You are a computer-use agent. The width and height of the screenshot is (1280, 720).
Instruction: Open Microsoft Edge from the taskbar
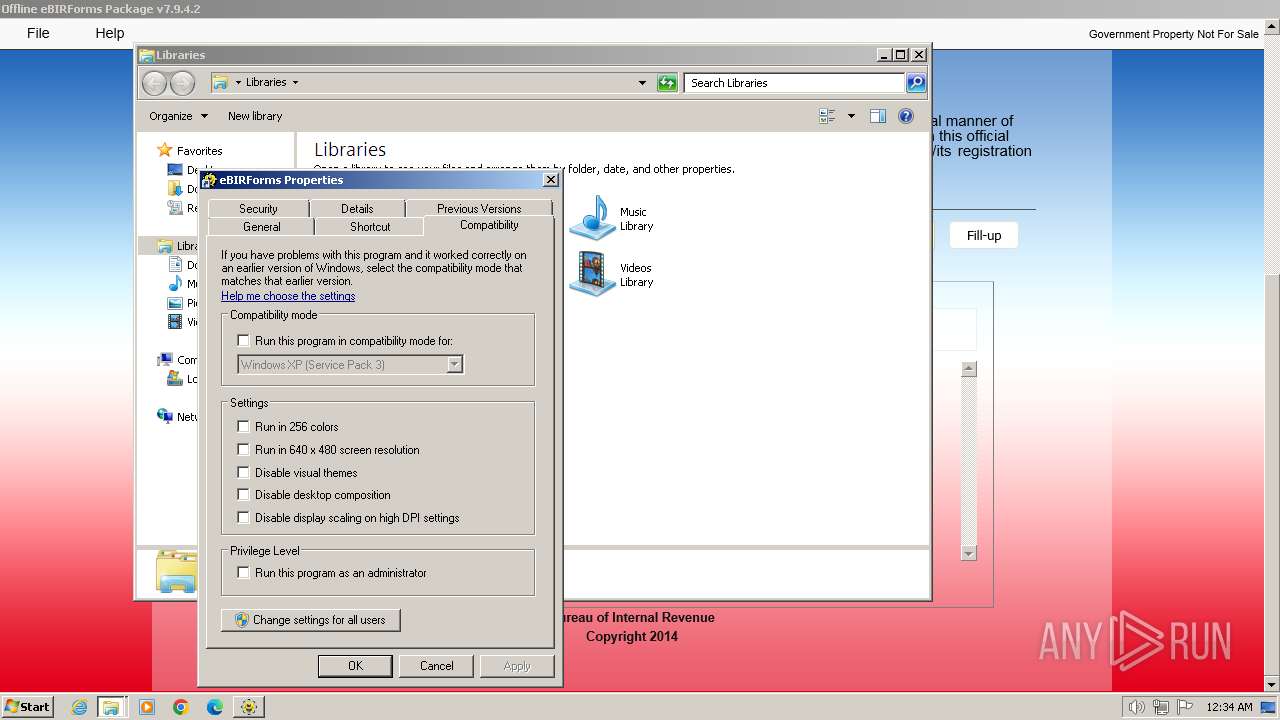[215, 707]
